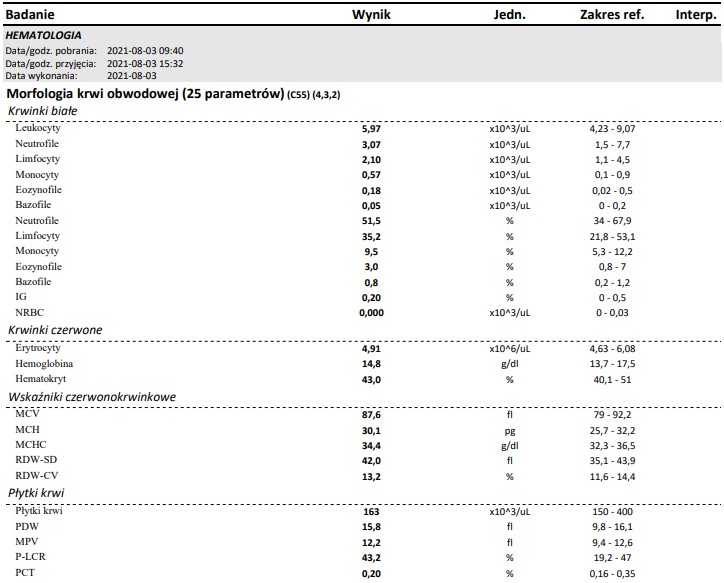Select the MCHC result 34,4
The width and height of the screenshot is (724, 583).
click(371, 446)
